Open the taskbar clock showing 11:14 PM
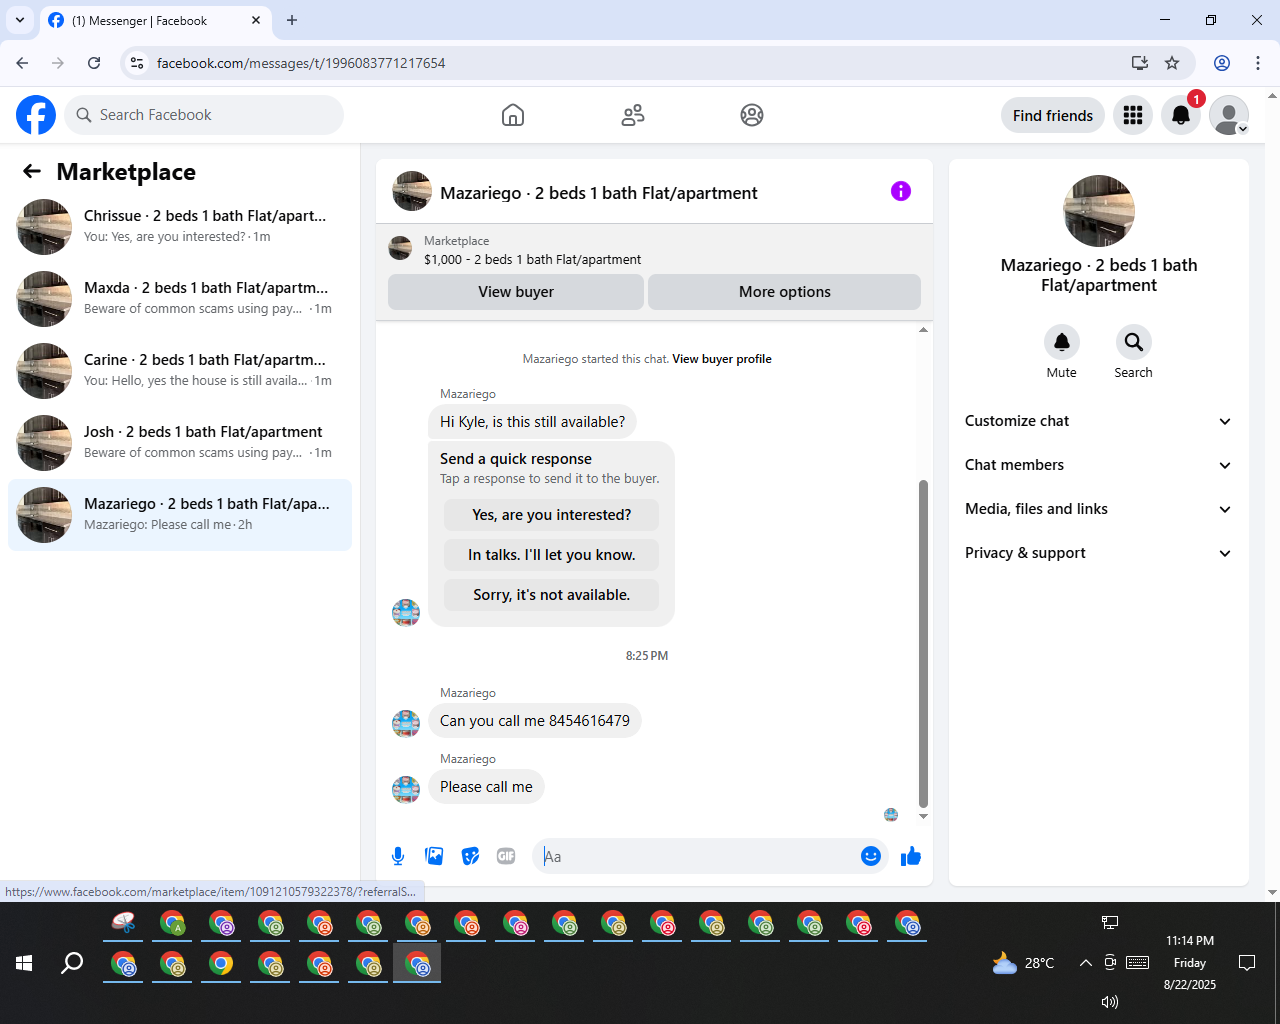 1190,963
